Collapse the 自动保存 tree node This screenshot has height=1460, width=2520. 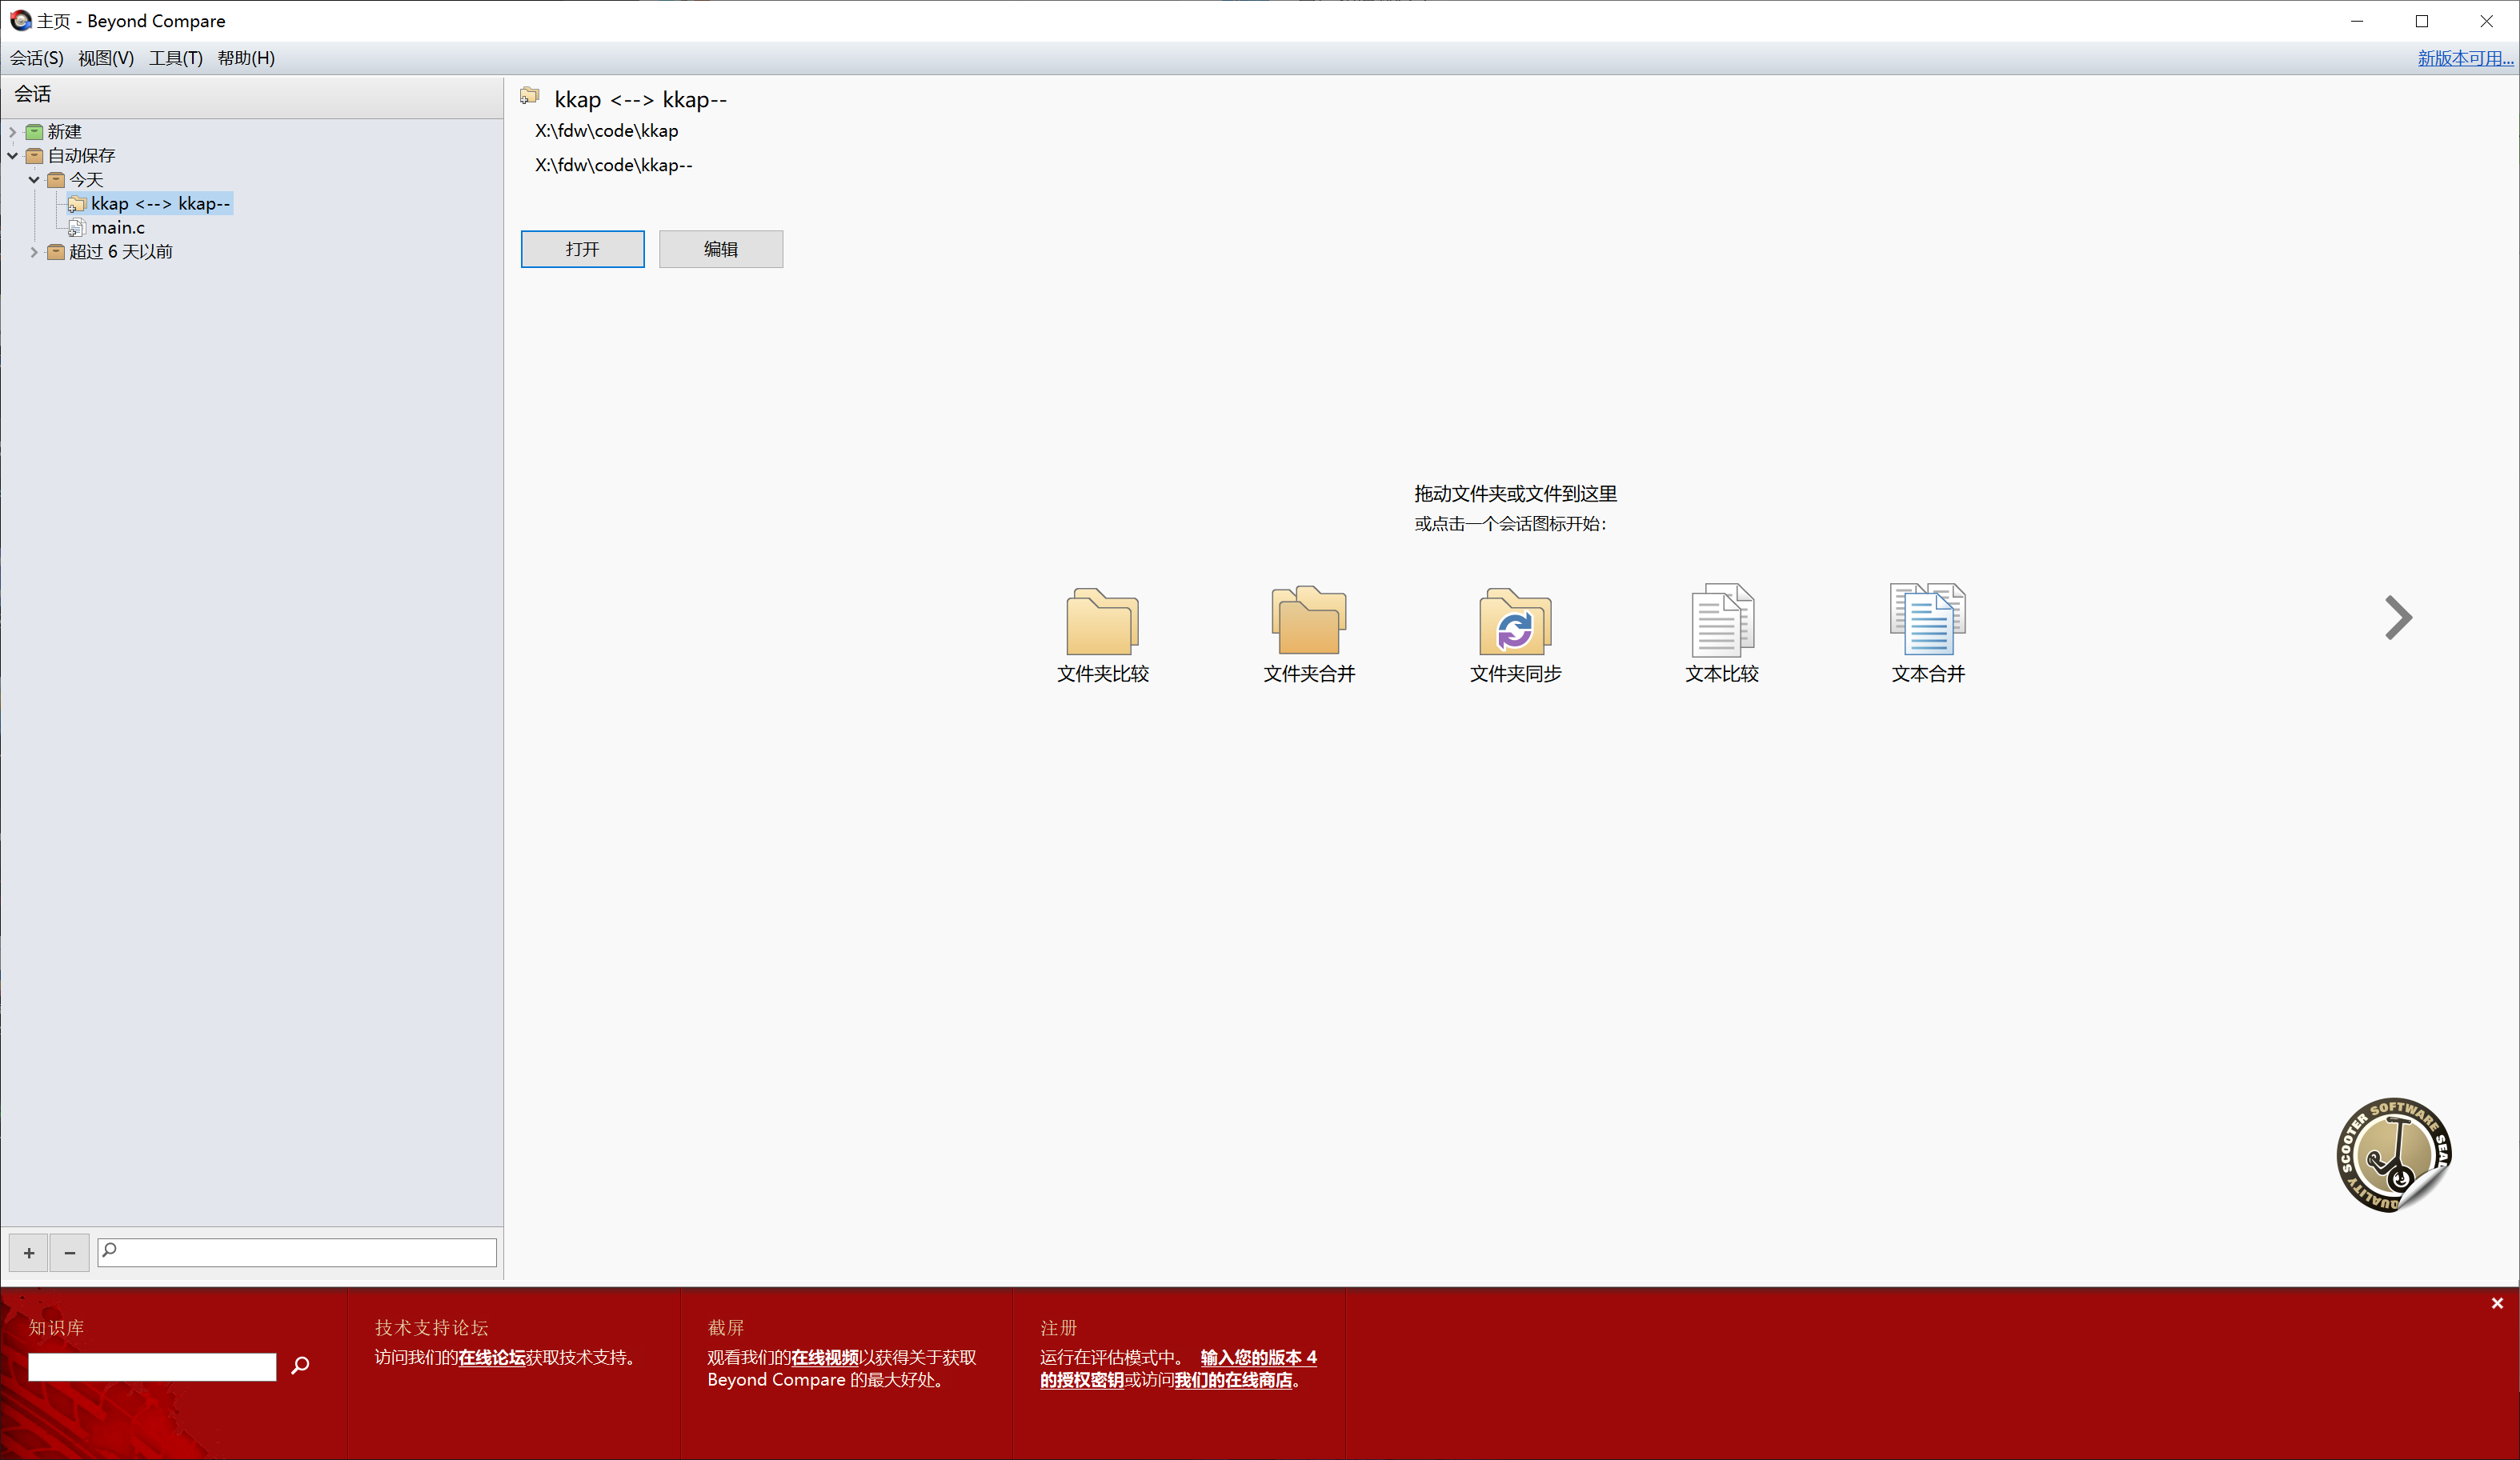click(x=13, y=156)
